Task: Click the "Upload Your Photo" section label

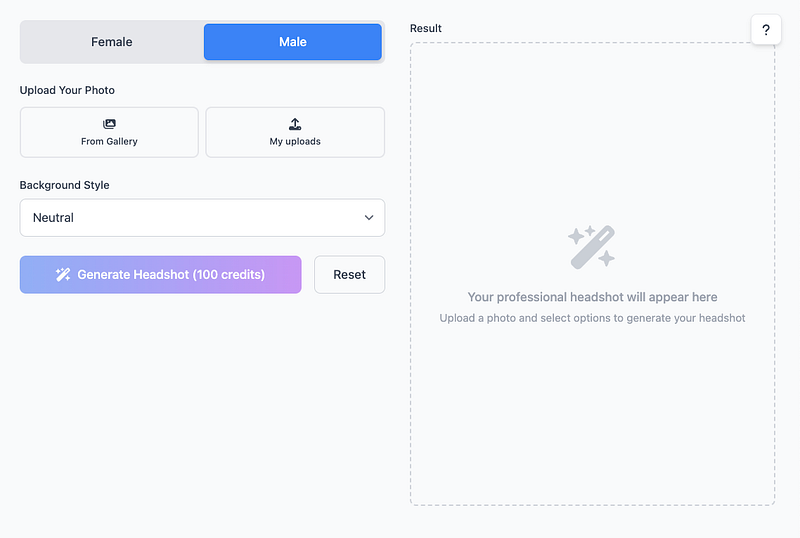Action: [x=67, y=90]
